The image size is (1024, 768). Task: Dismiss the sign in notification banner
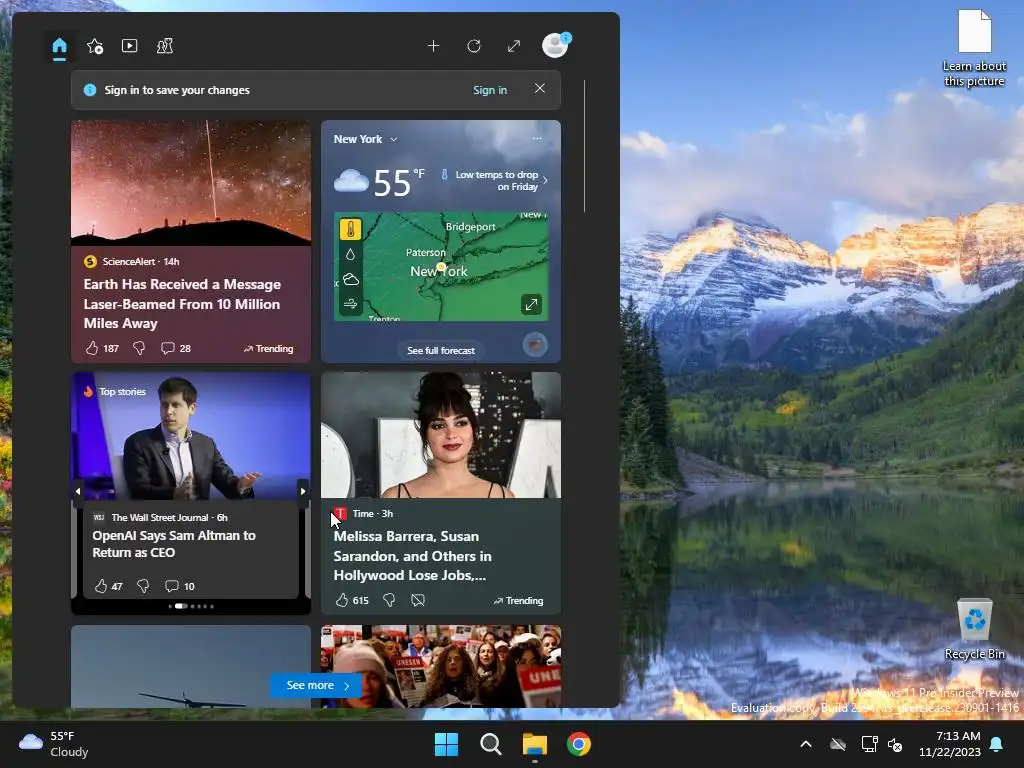[x=539, y=88]
